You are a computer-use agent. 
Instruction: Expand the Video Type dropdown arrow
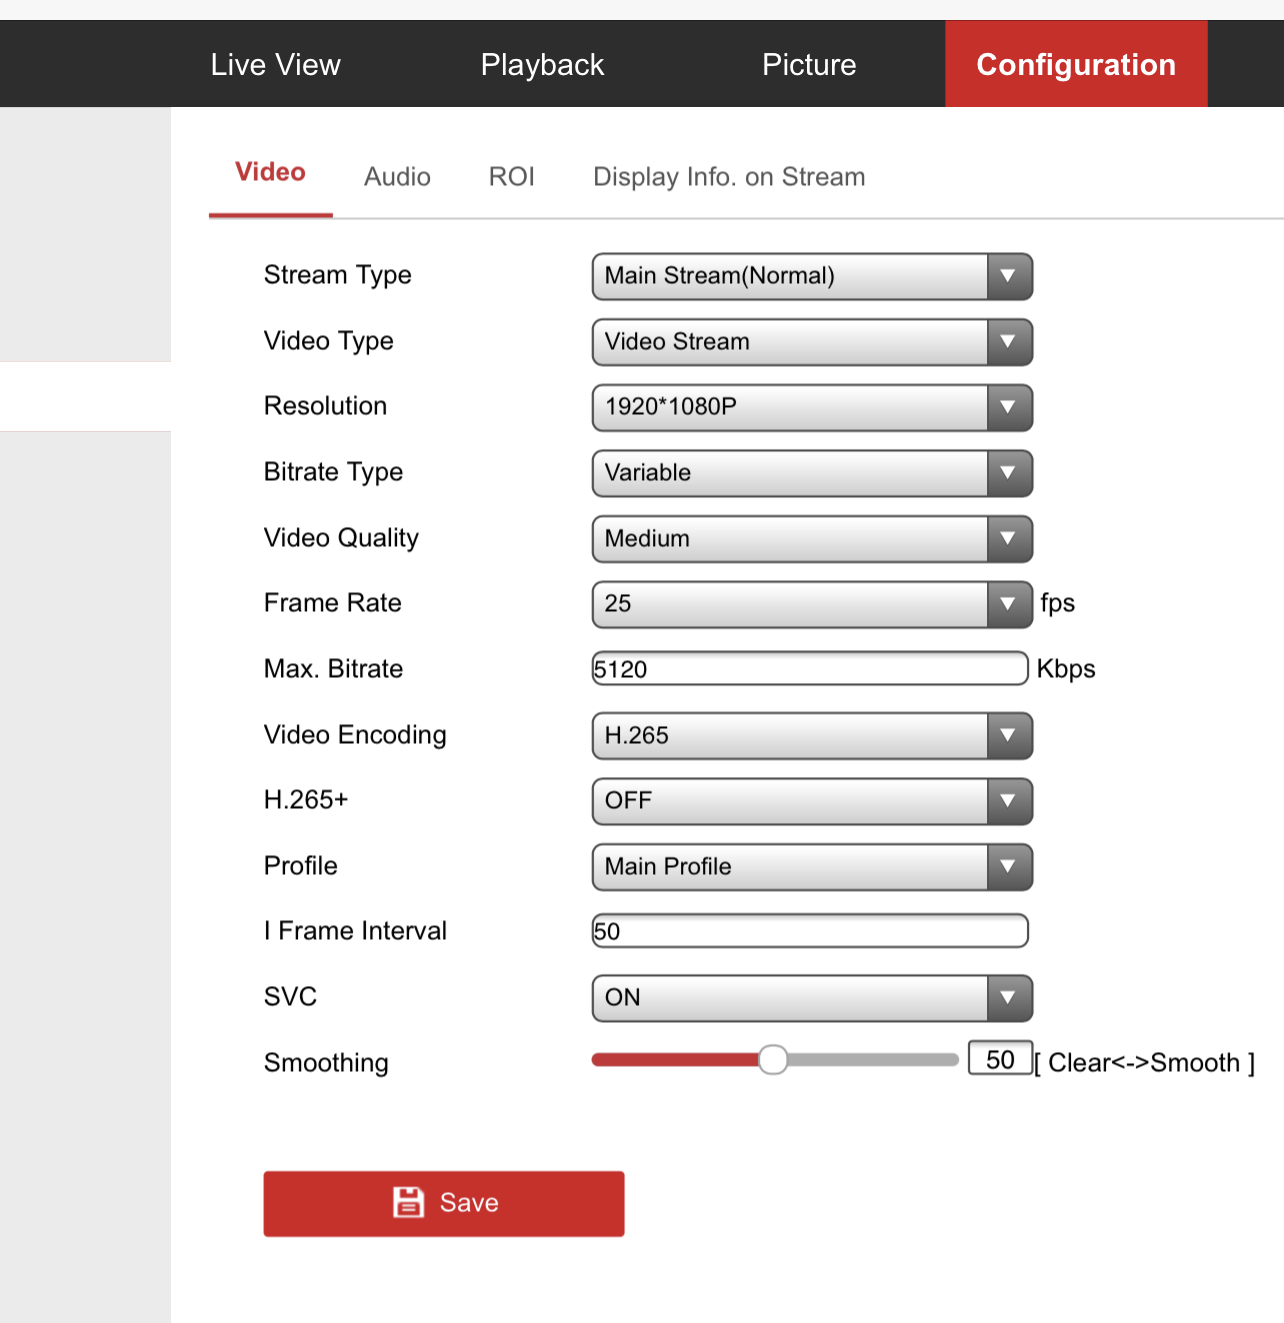click(1008, 342)
